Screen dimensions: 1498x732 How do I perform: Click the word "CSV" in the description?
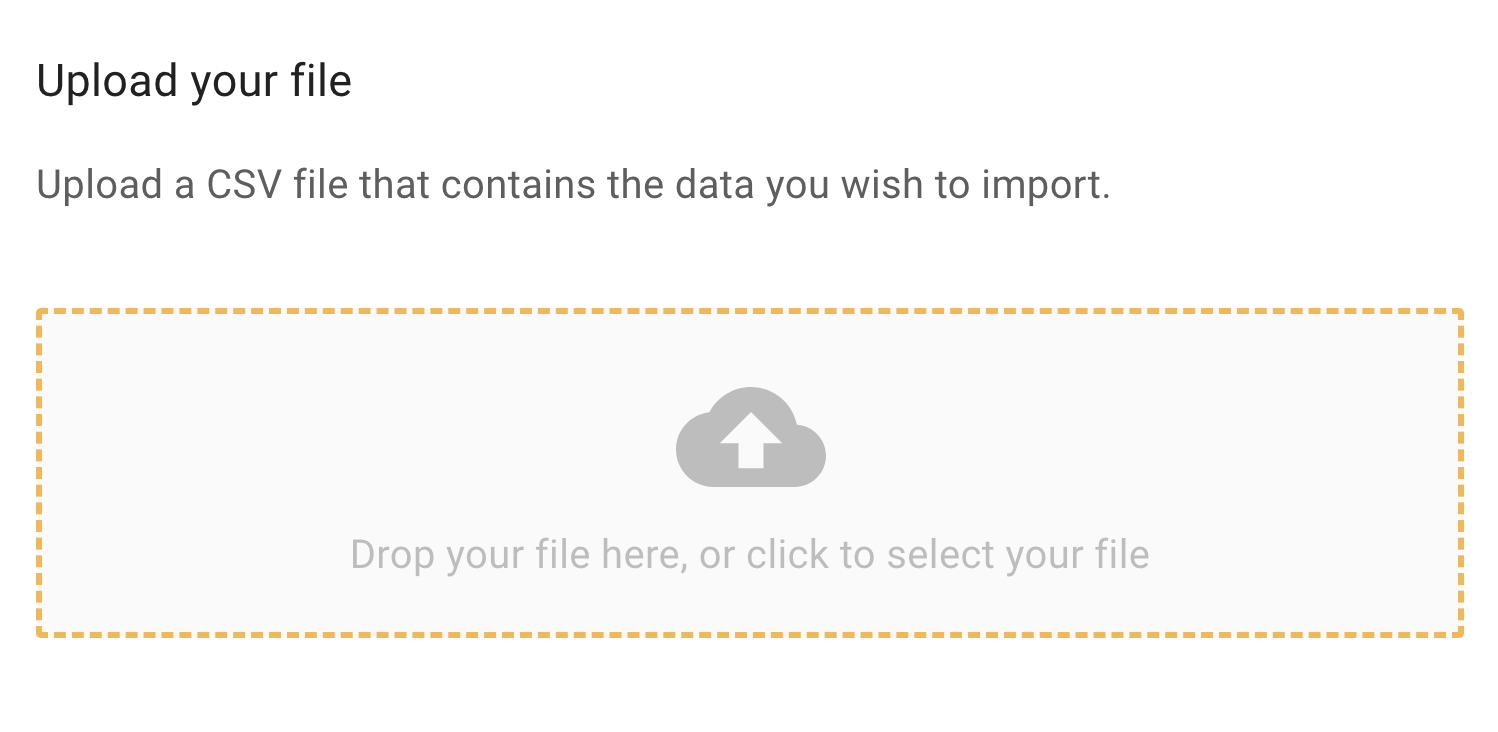pos(245,185)
